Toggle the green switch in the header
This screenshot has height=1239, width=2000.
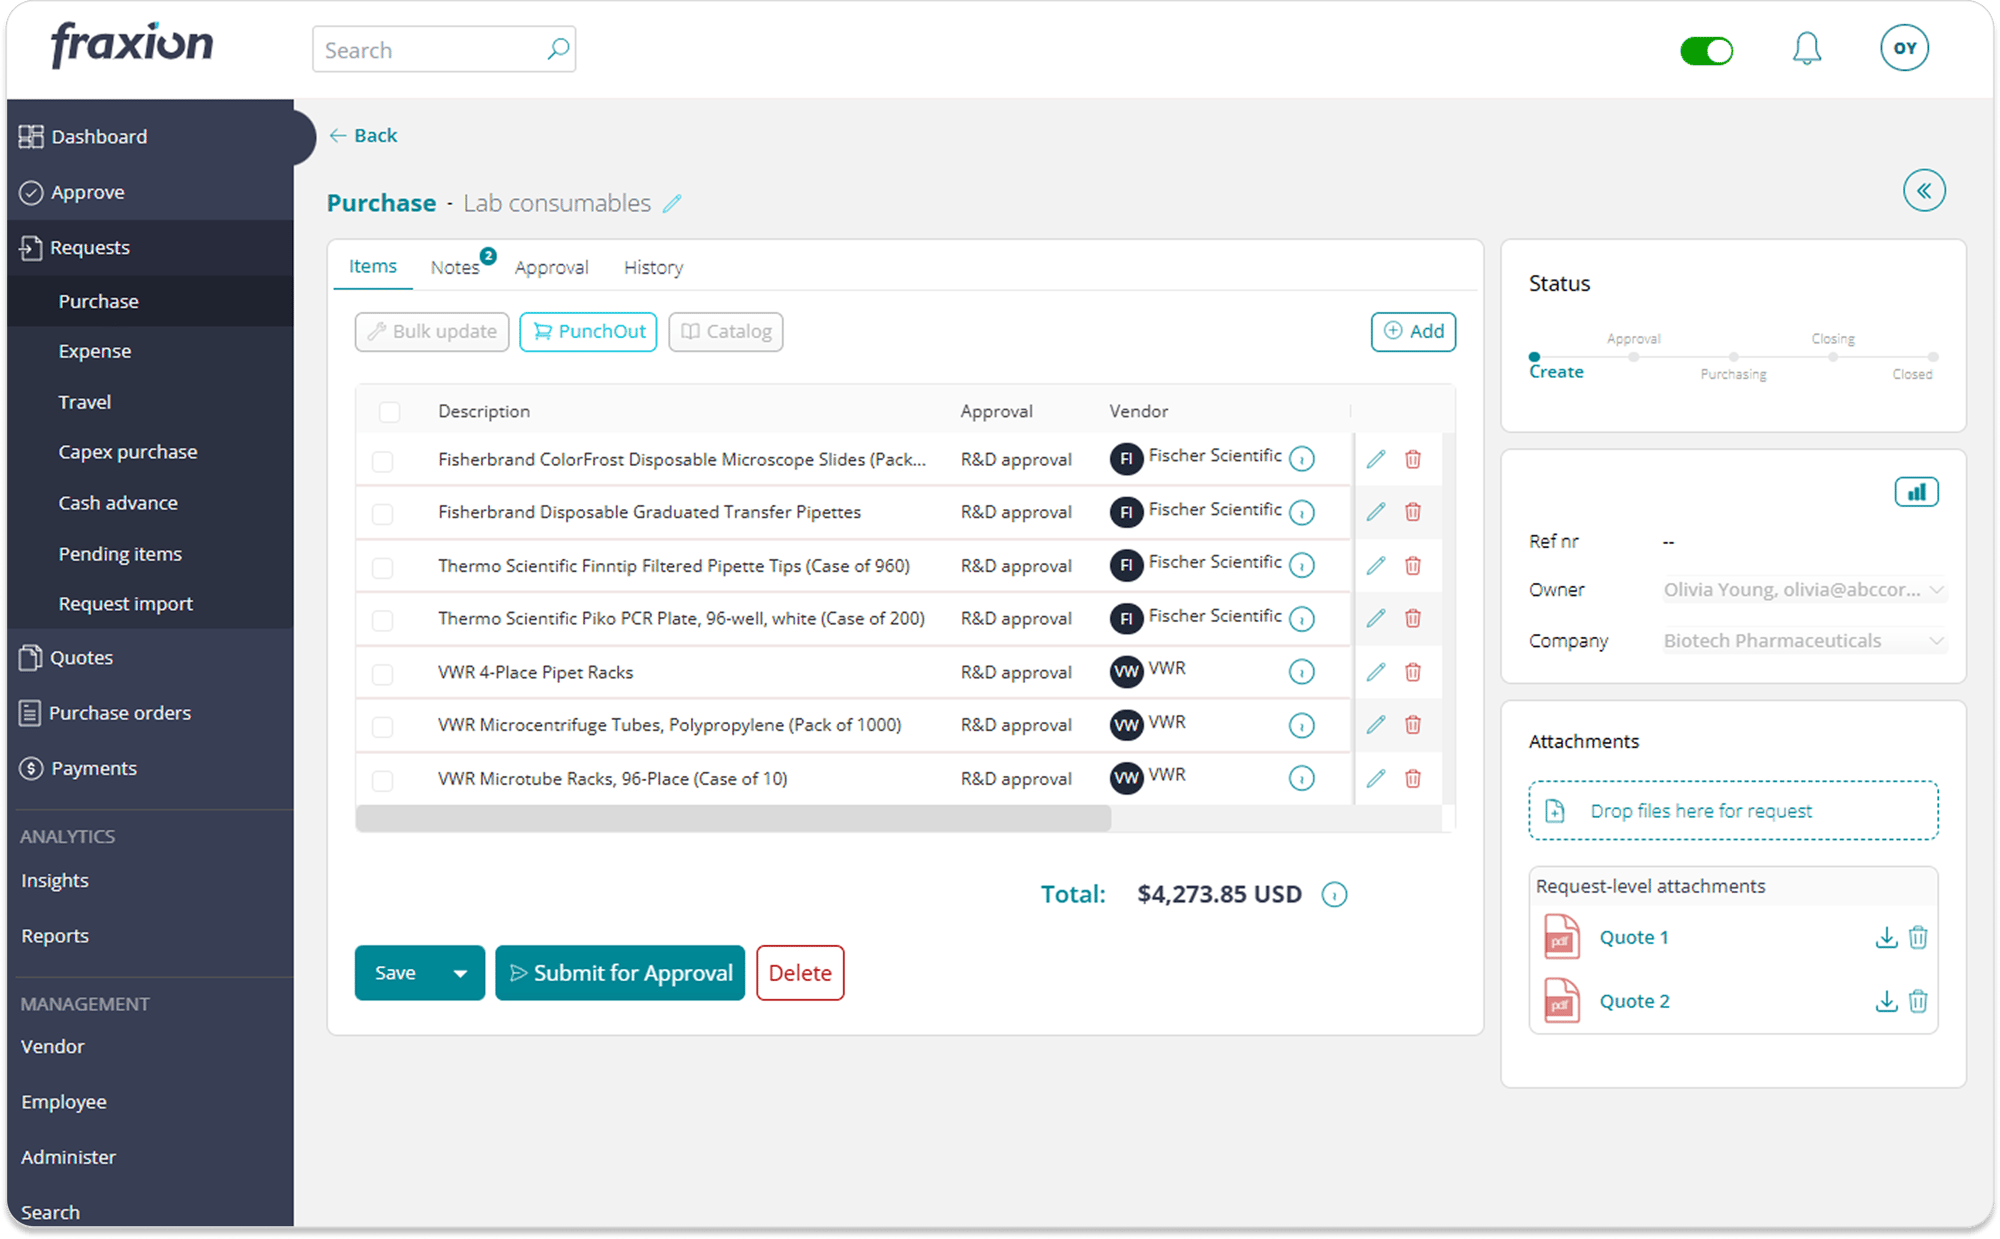pyautogui.click(x=1707, y=50)
